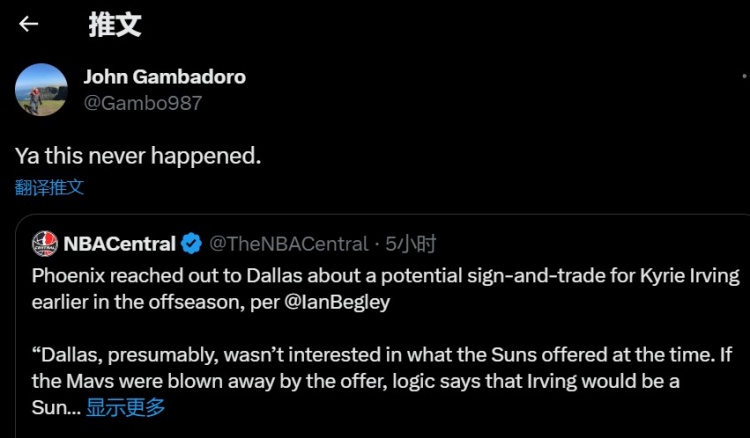This screenshot has height=438, width=750.
Task: Select the "Ya this never happened." text
Action: coord(138,155)
